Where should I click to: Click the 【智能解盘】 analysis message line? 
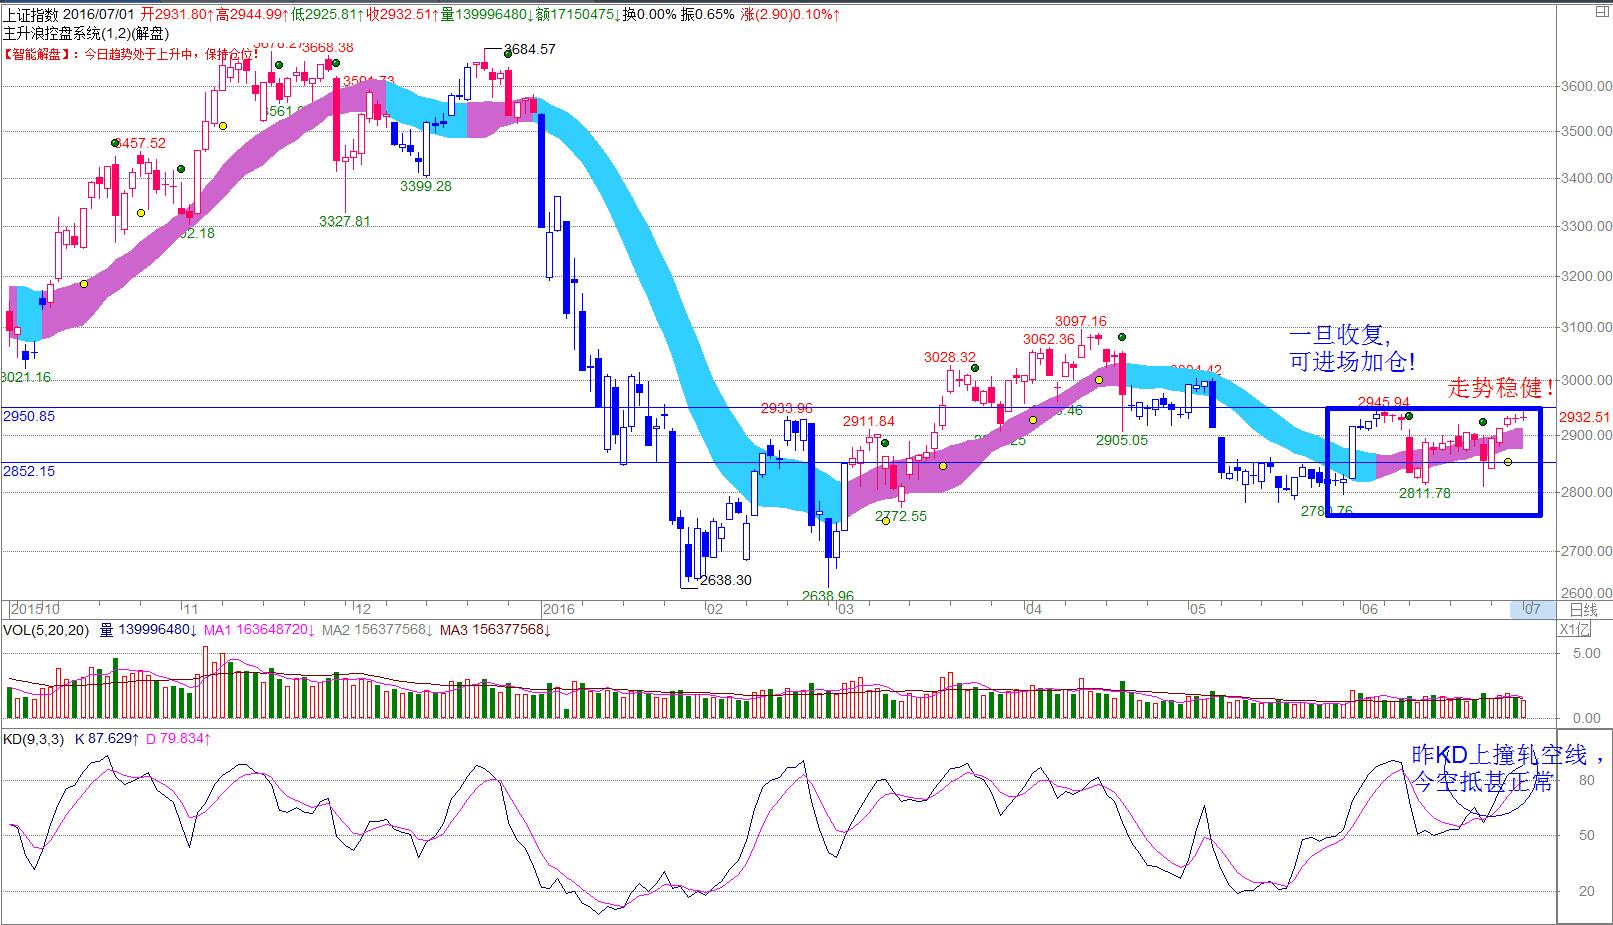pyautogui.click(x=132, y=54)
